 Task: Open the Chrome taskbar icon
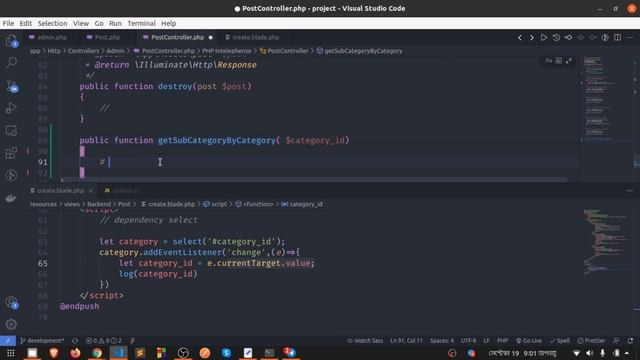point(97,353)
